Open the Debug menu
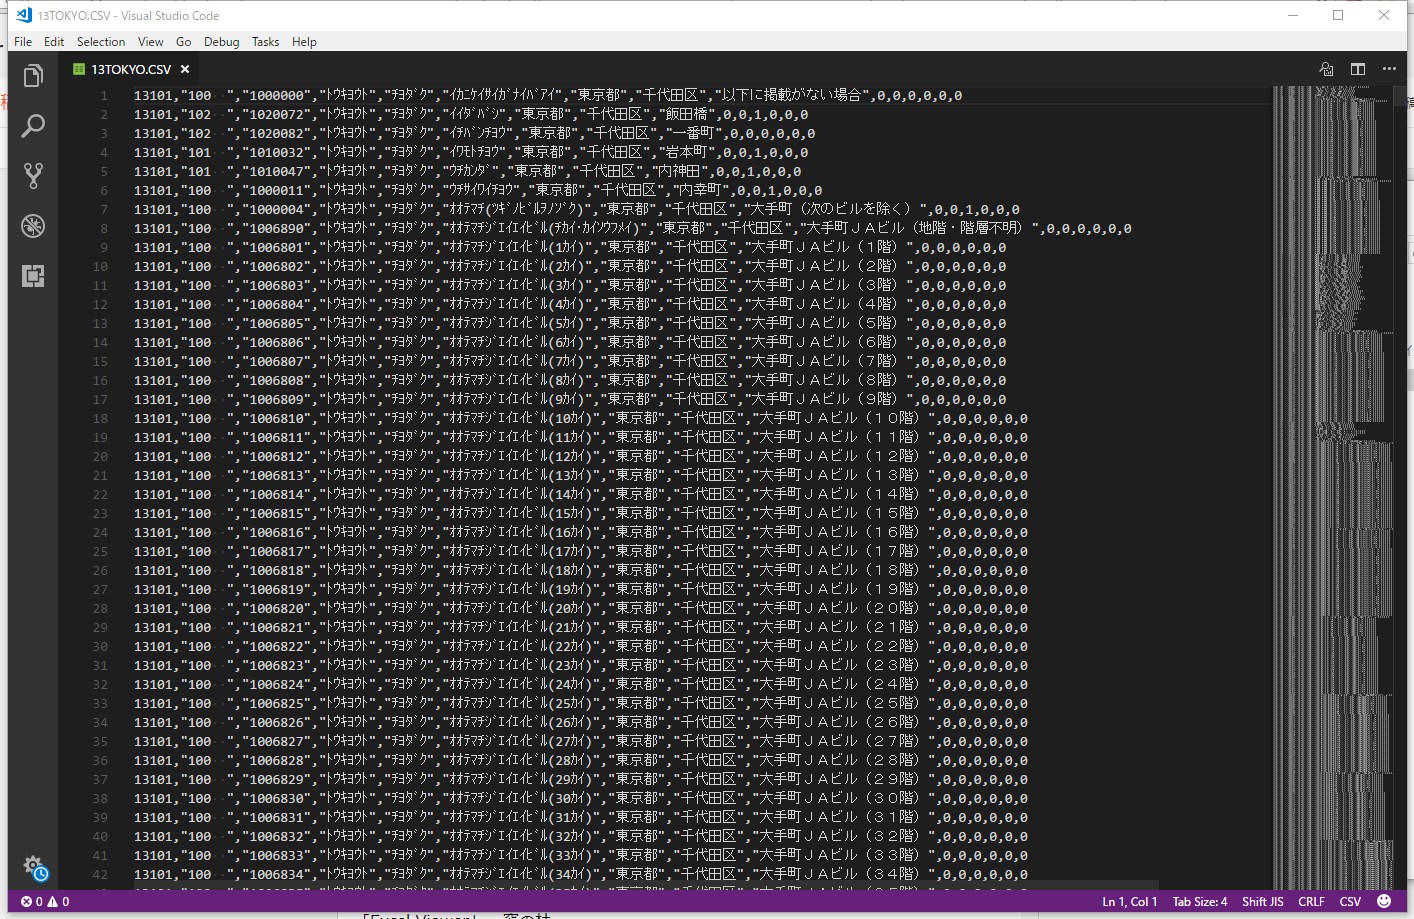The width and height of the screenshot is (1414, 919). click(x=221, y=41)
